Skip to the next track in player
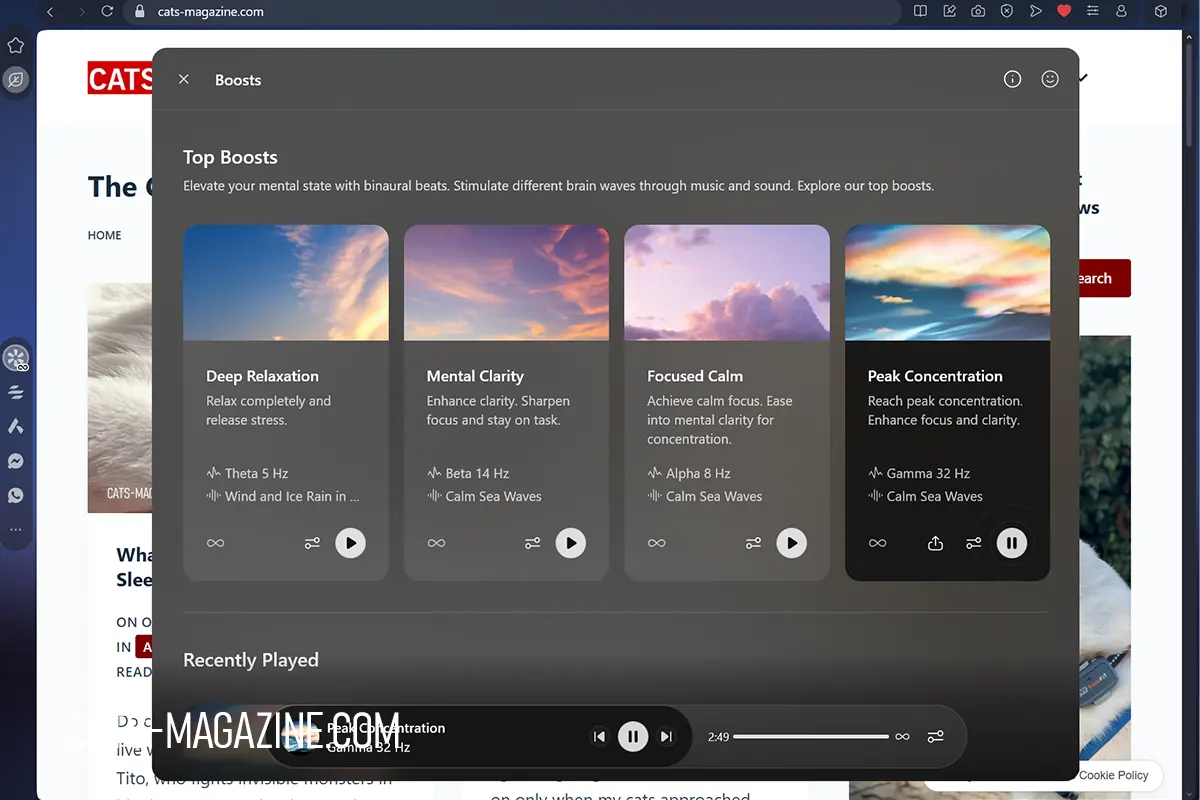 pyautogui.click(x=666, y=737)
